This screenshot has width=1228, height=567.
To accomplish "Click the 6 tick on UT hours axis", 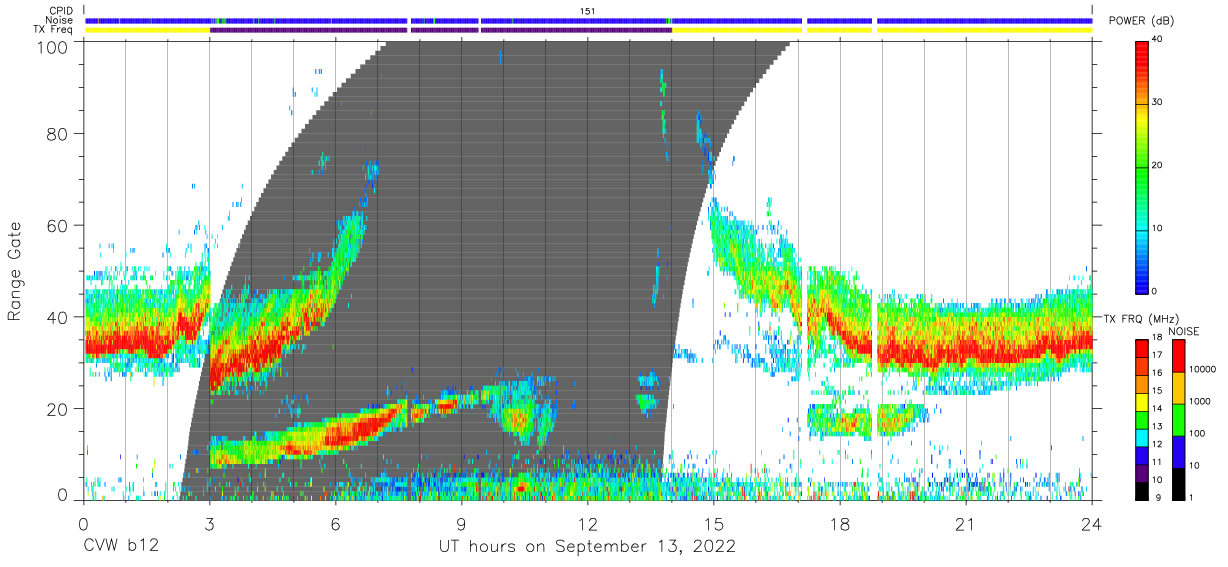I will pyautogui.click(x=335, y=522).
